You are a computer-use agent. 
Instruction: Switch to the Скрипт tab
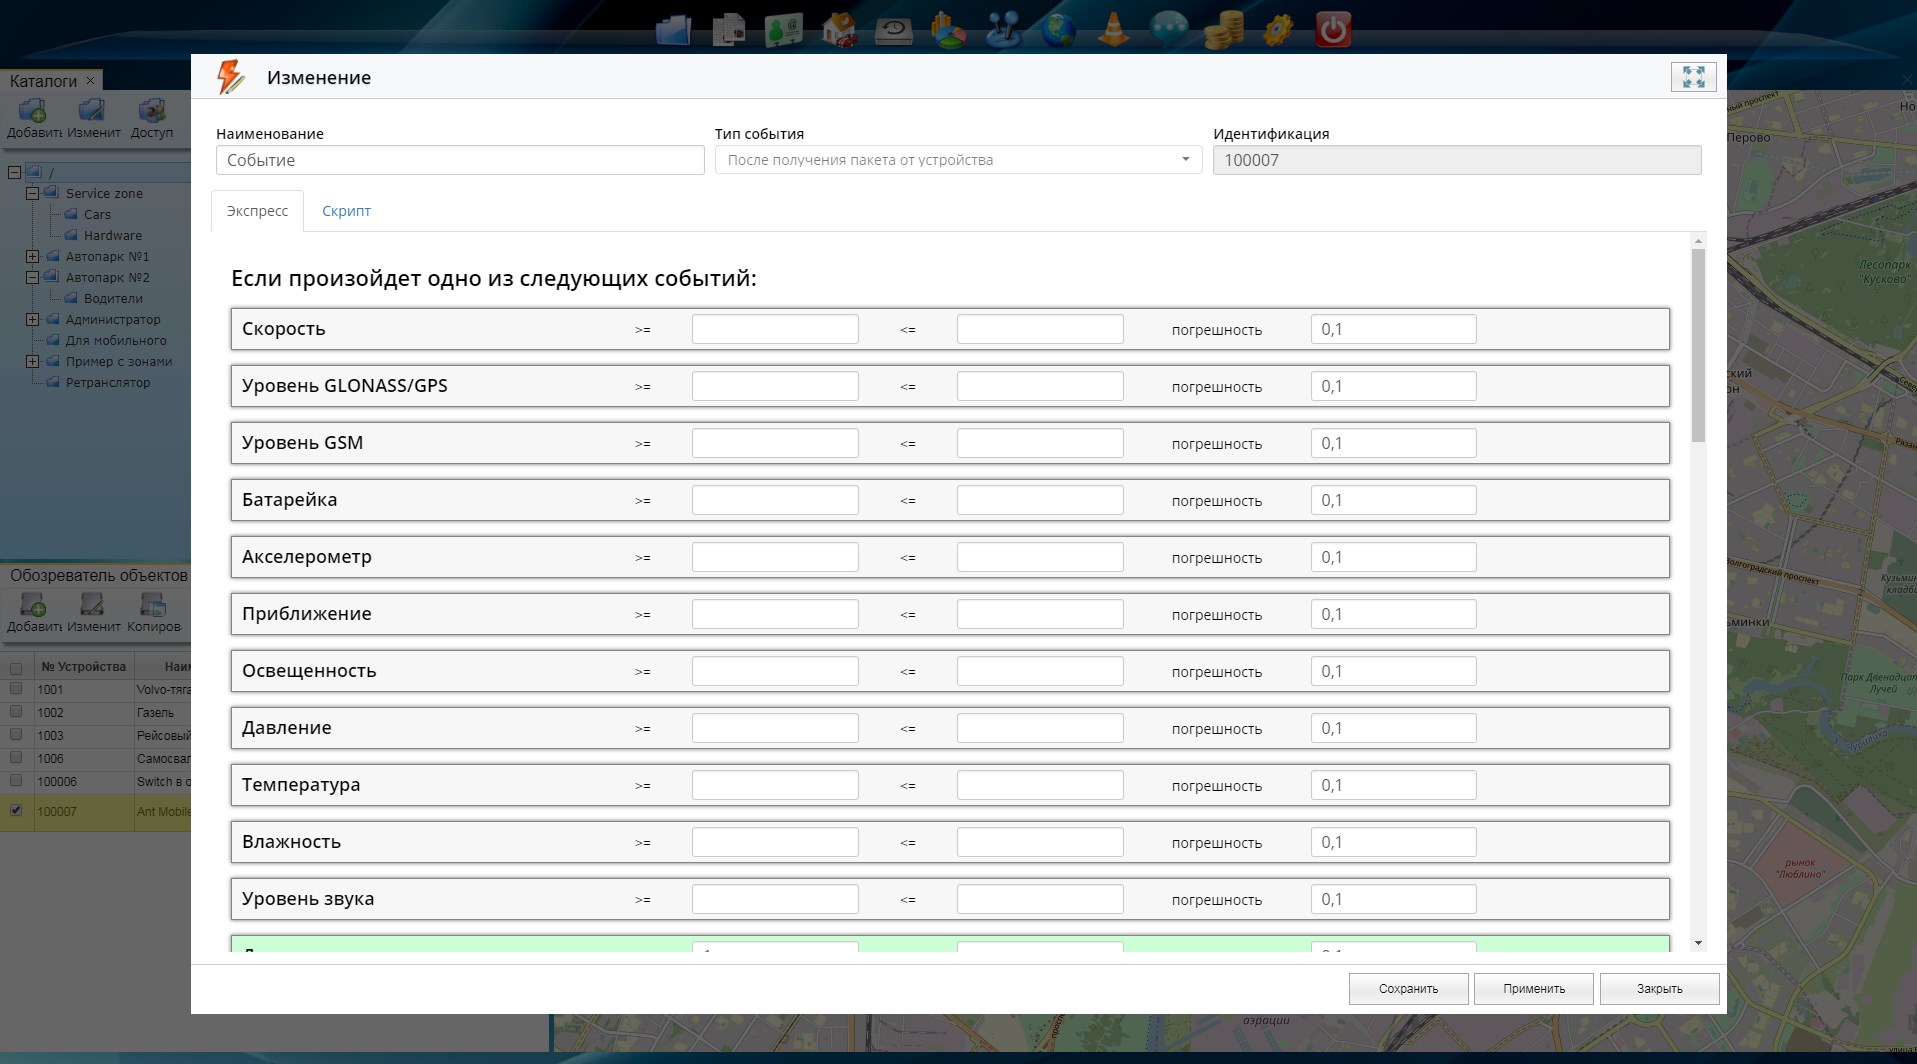click(346, 211)
